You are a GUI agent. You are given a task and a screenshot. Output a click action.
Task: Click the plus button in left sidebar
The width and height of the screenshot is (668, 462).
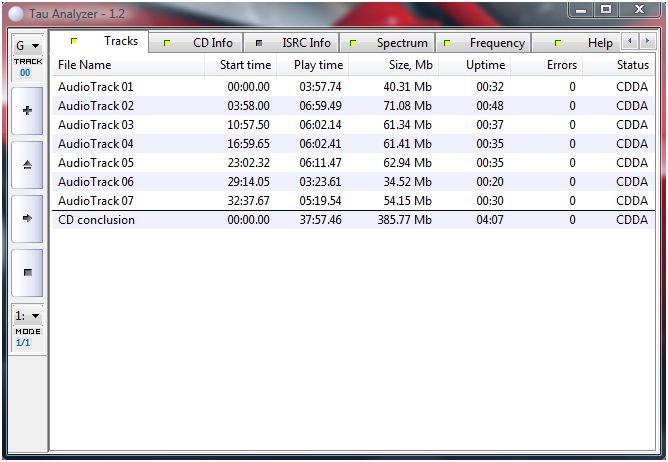[27, 110]
